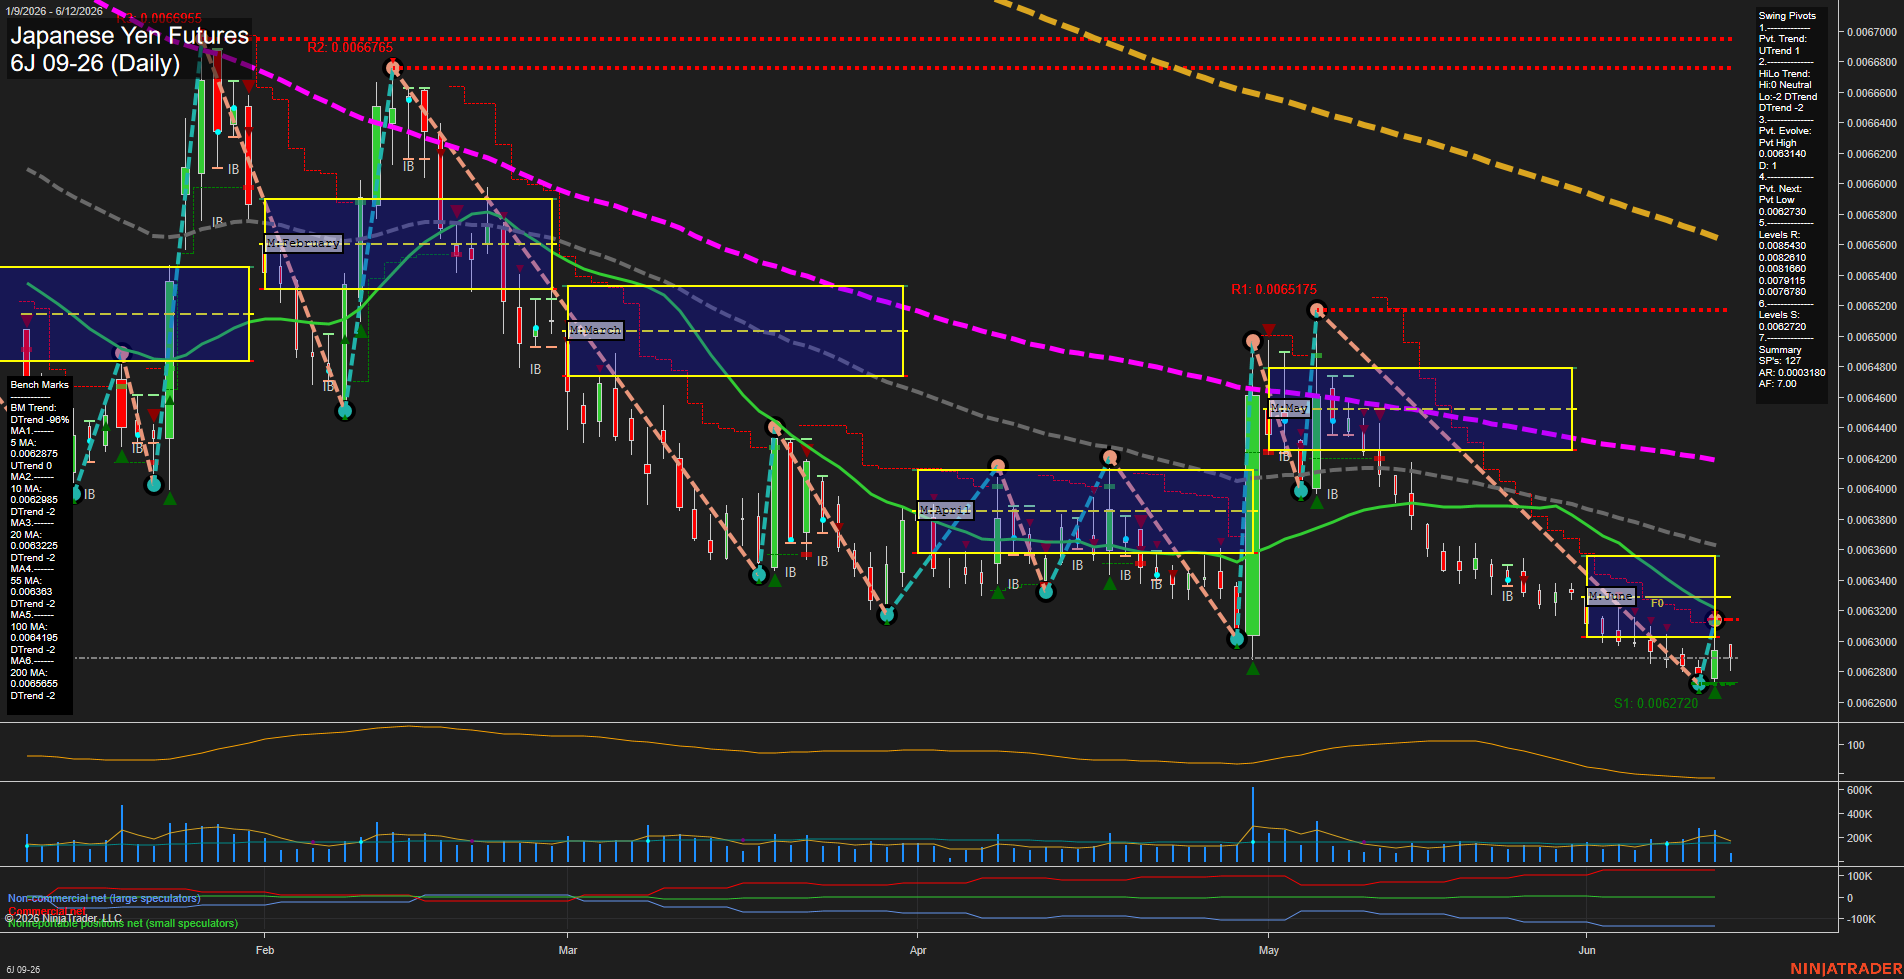The image size is (1904, 979).
Task: Click the 'Feb' label on the time axis
Action: (265, 950)
